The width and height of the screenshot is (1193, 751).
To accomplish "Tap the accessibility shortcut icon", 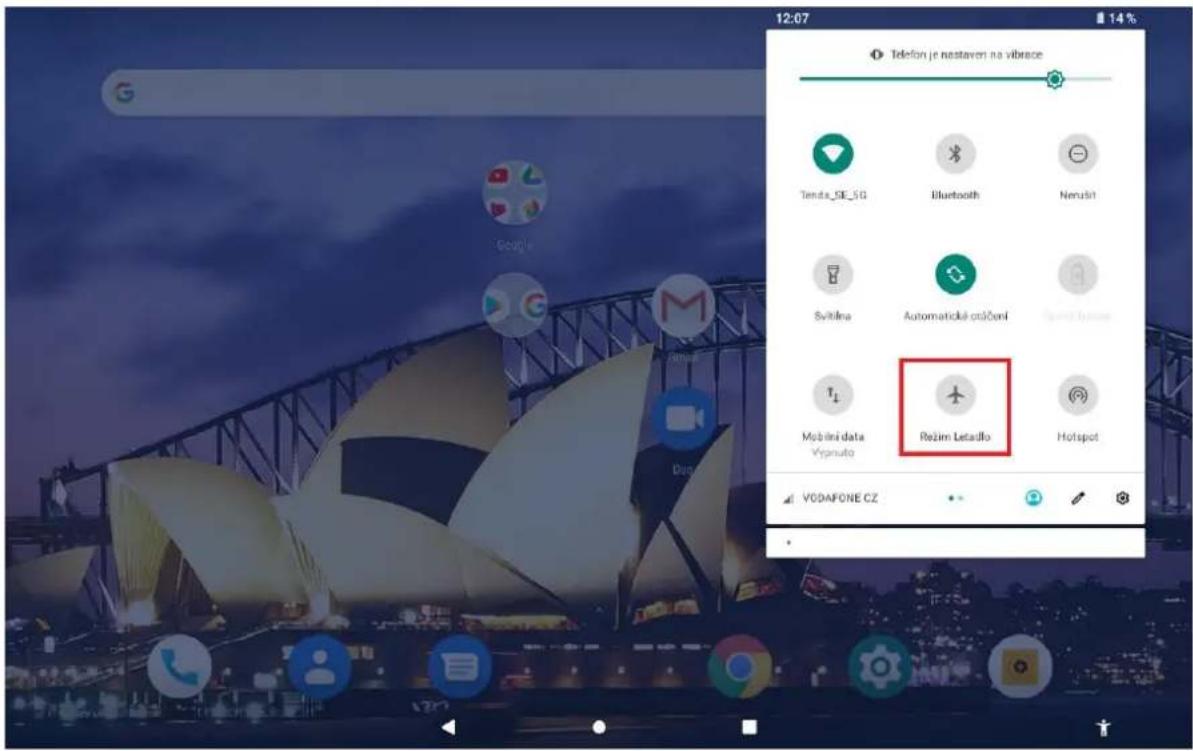I will pyautogui.click(x=1103, y=727).
